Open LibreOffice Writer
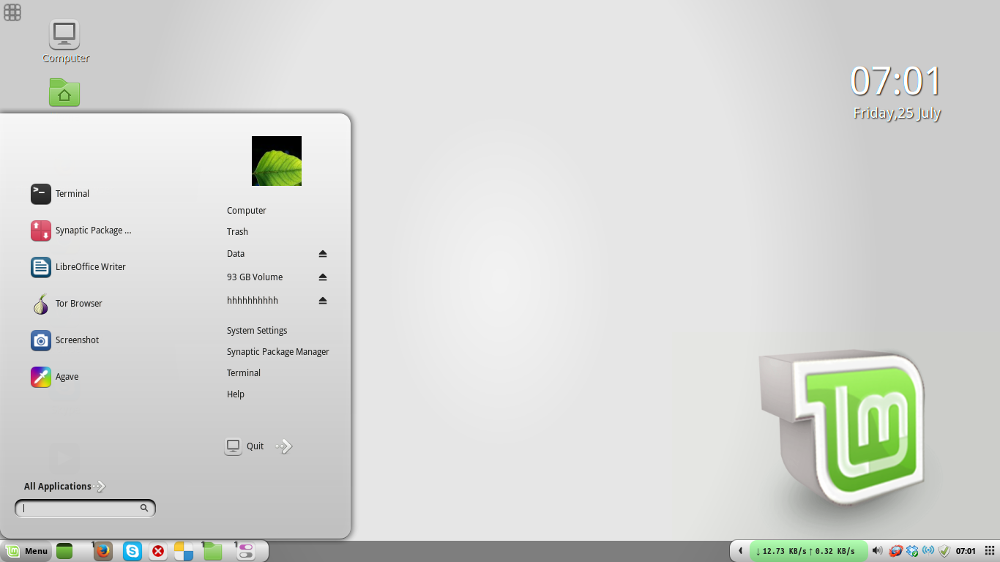 (x=78, y=267)
